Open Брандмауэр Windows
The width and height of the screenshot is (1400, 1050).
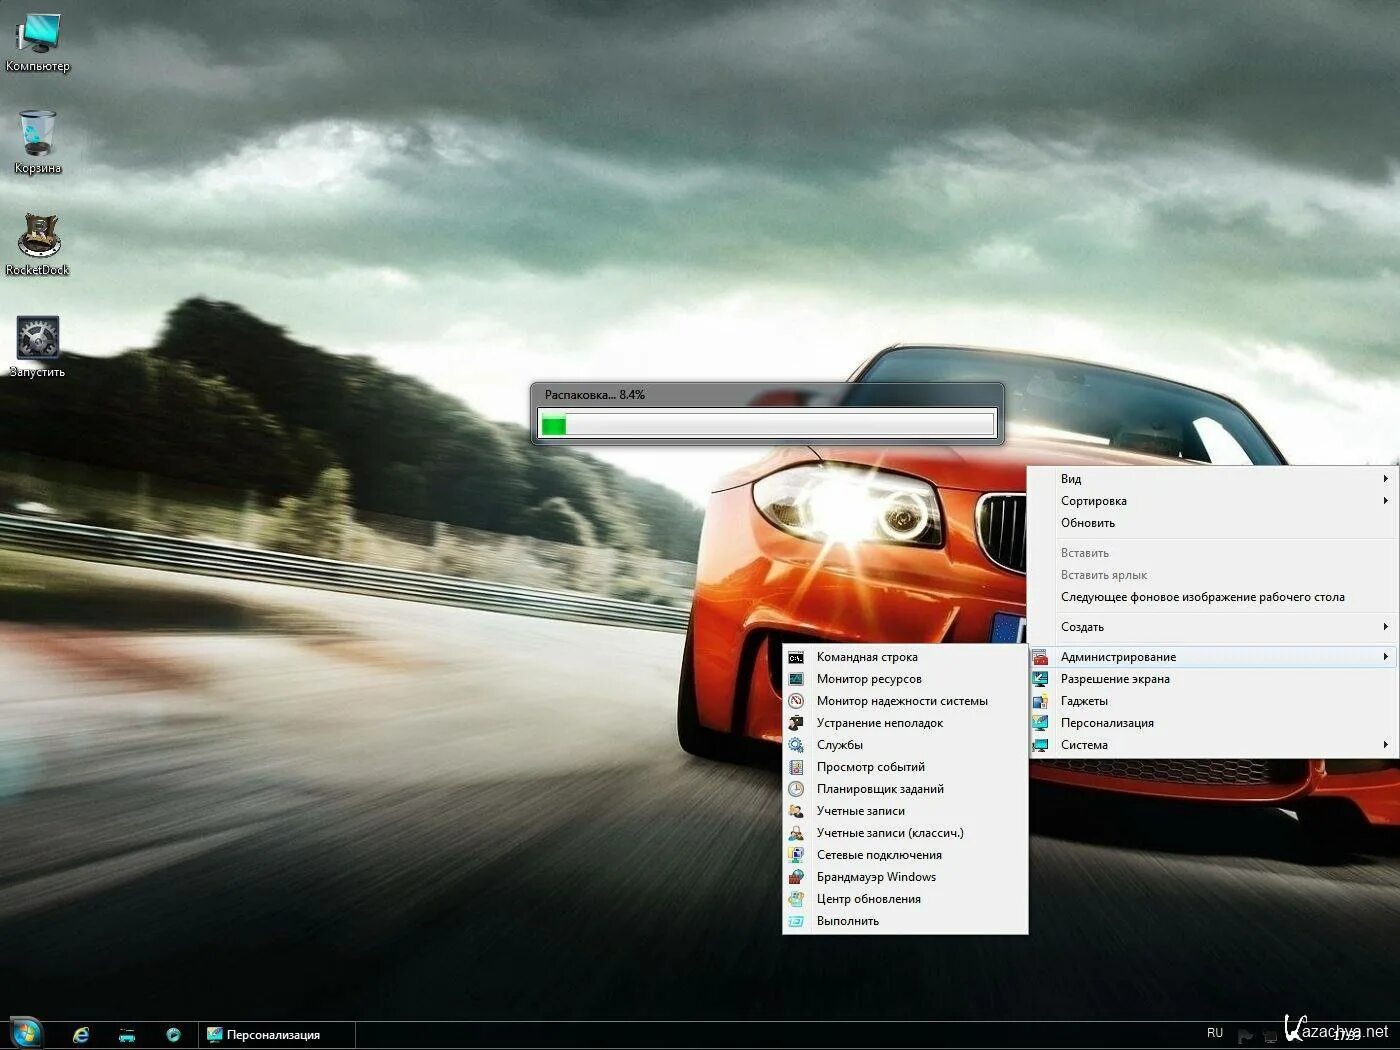pyautogui.click(x=905, y=877)
